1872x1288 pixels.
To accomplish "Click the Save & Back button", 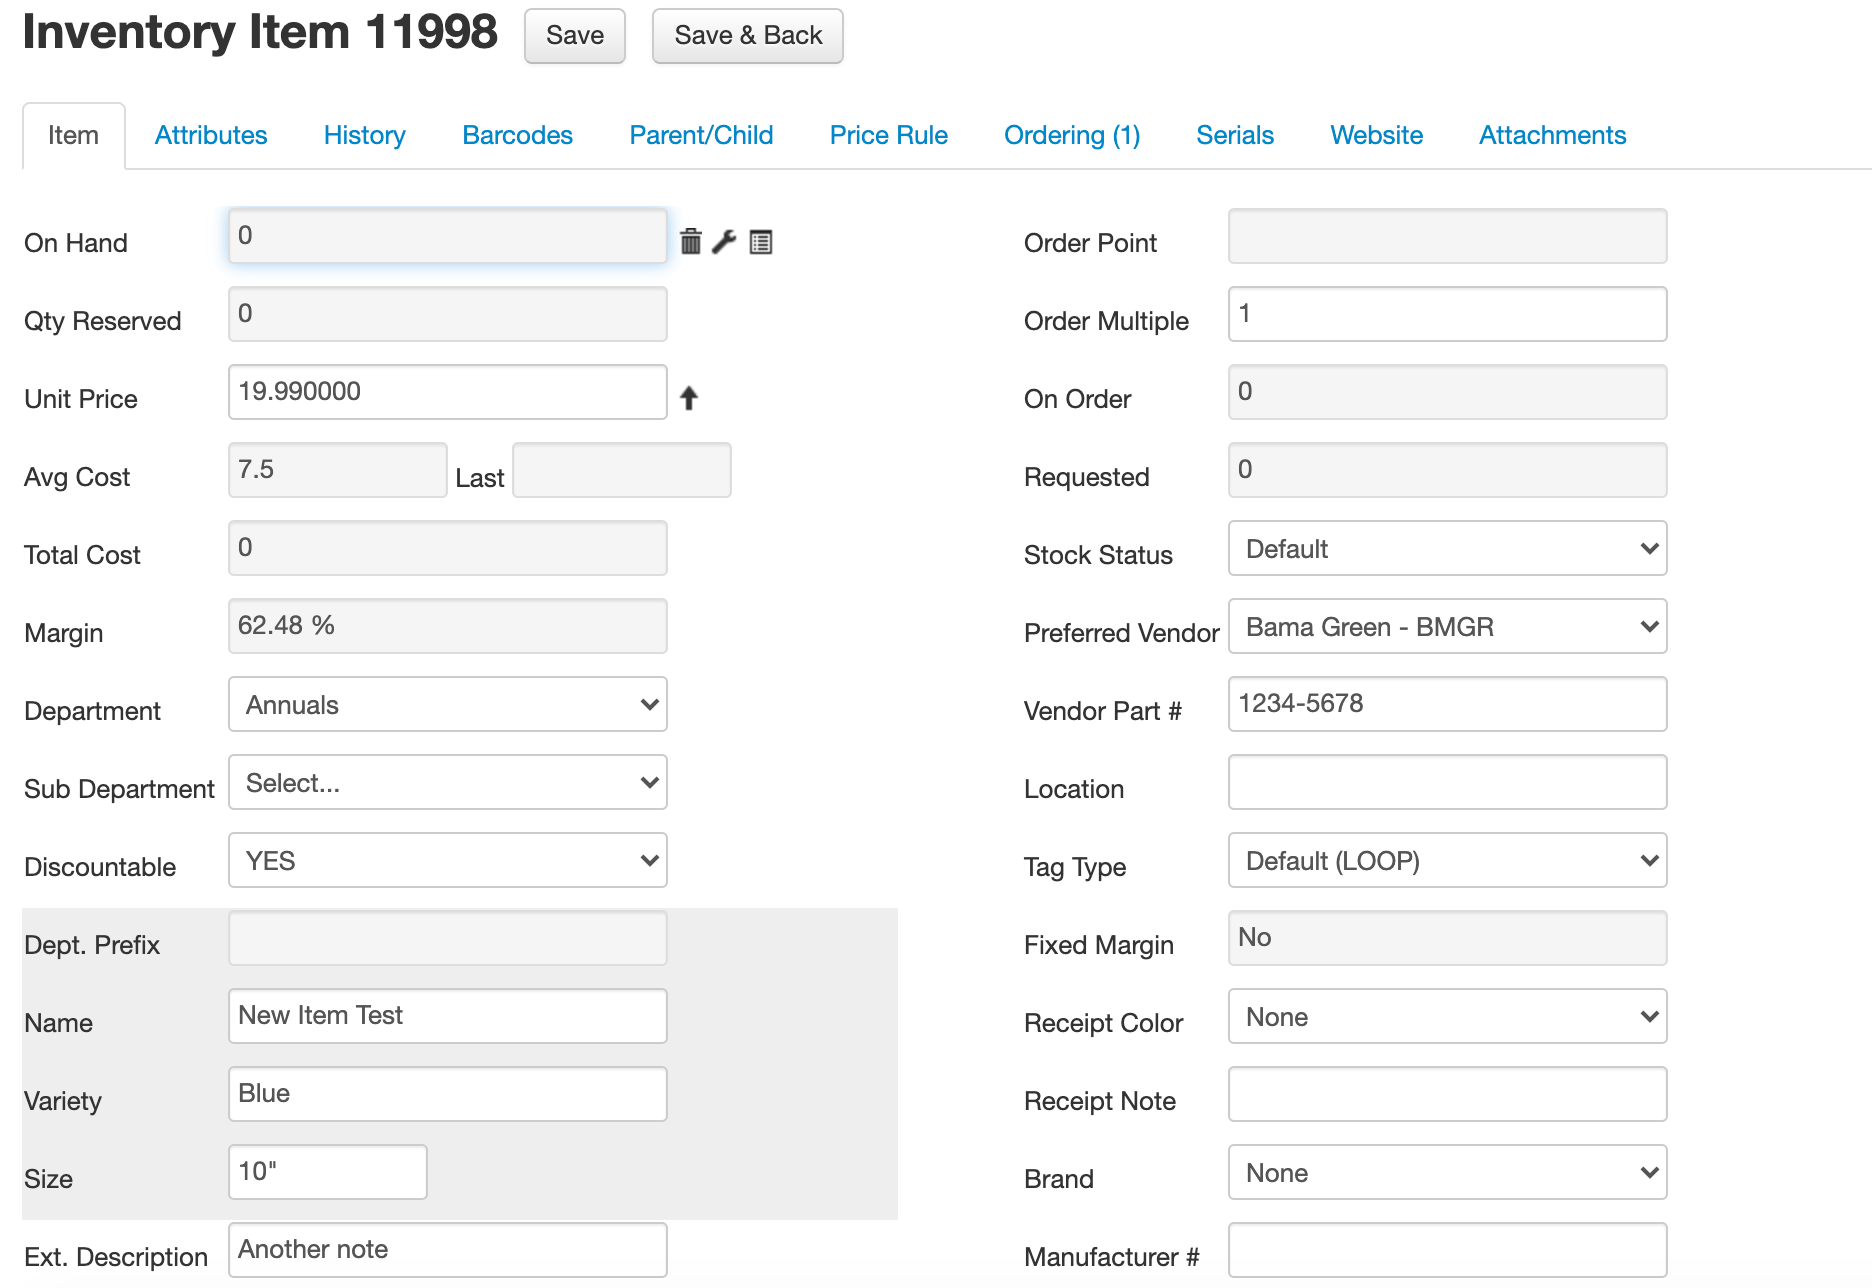I will 747,36.
